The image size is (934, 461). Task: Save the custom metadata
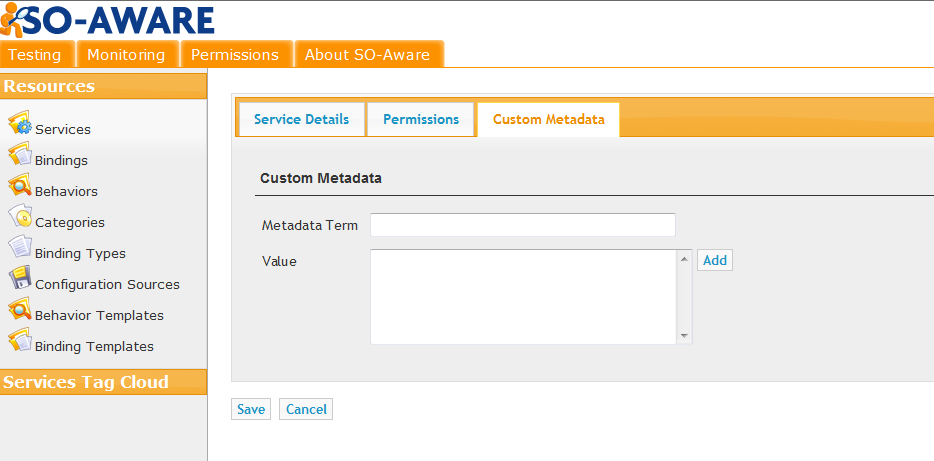[x=251, y=409]
